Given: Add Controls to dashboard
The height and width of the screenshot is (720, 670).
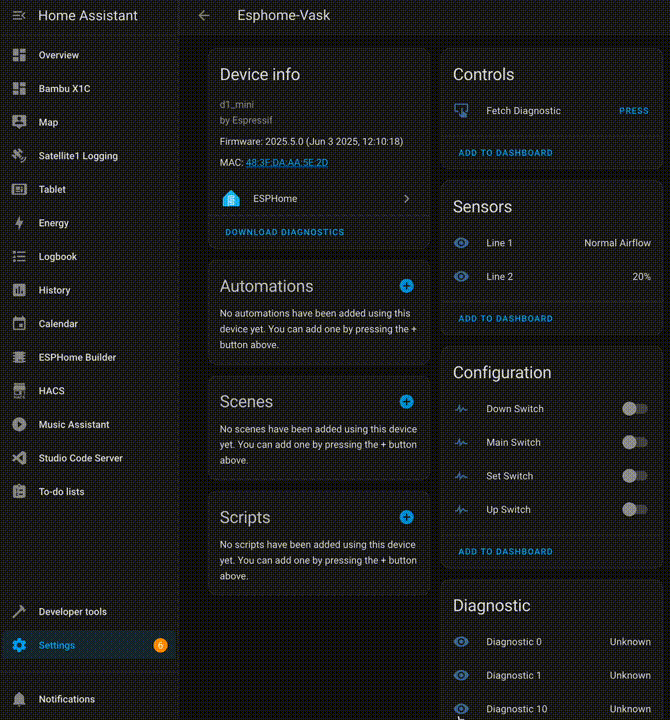Looking at the screenshot, I should click(505, 153).
